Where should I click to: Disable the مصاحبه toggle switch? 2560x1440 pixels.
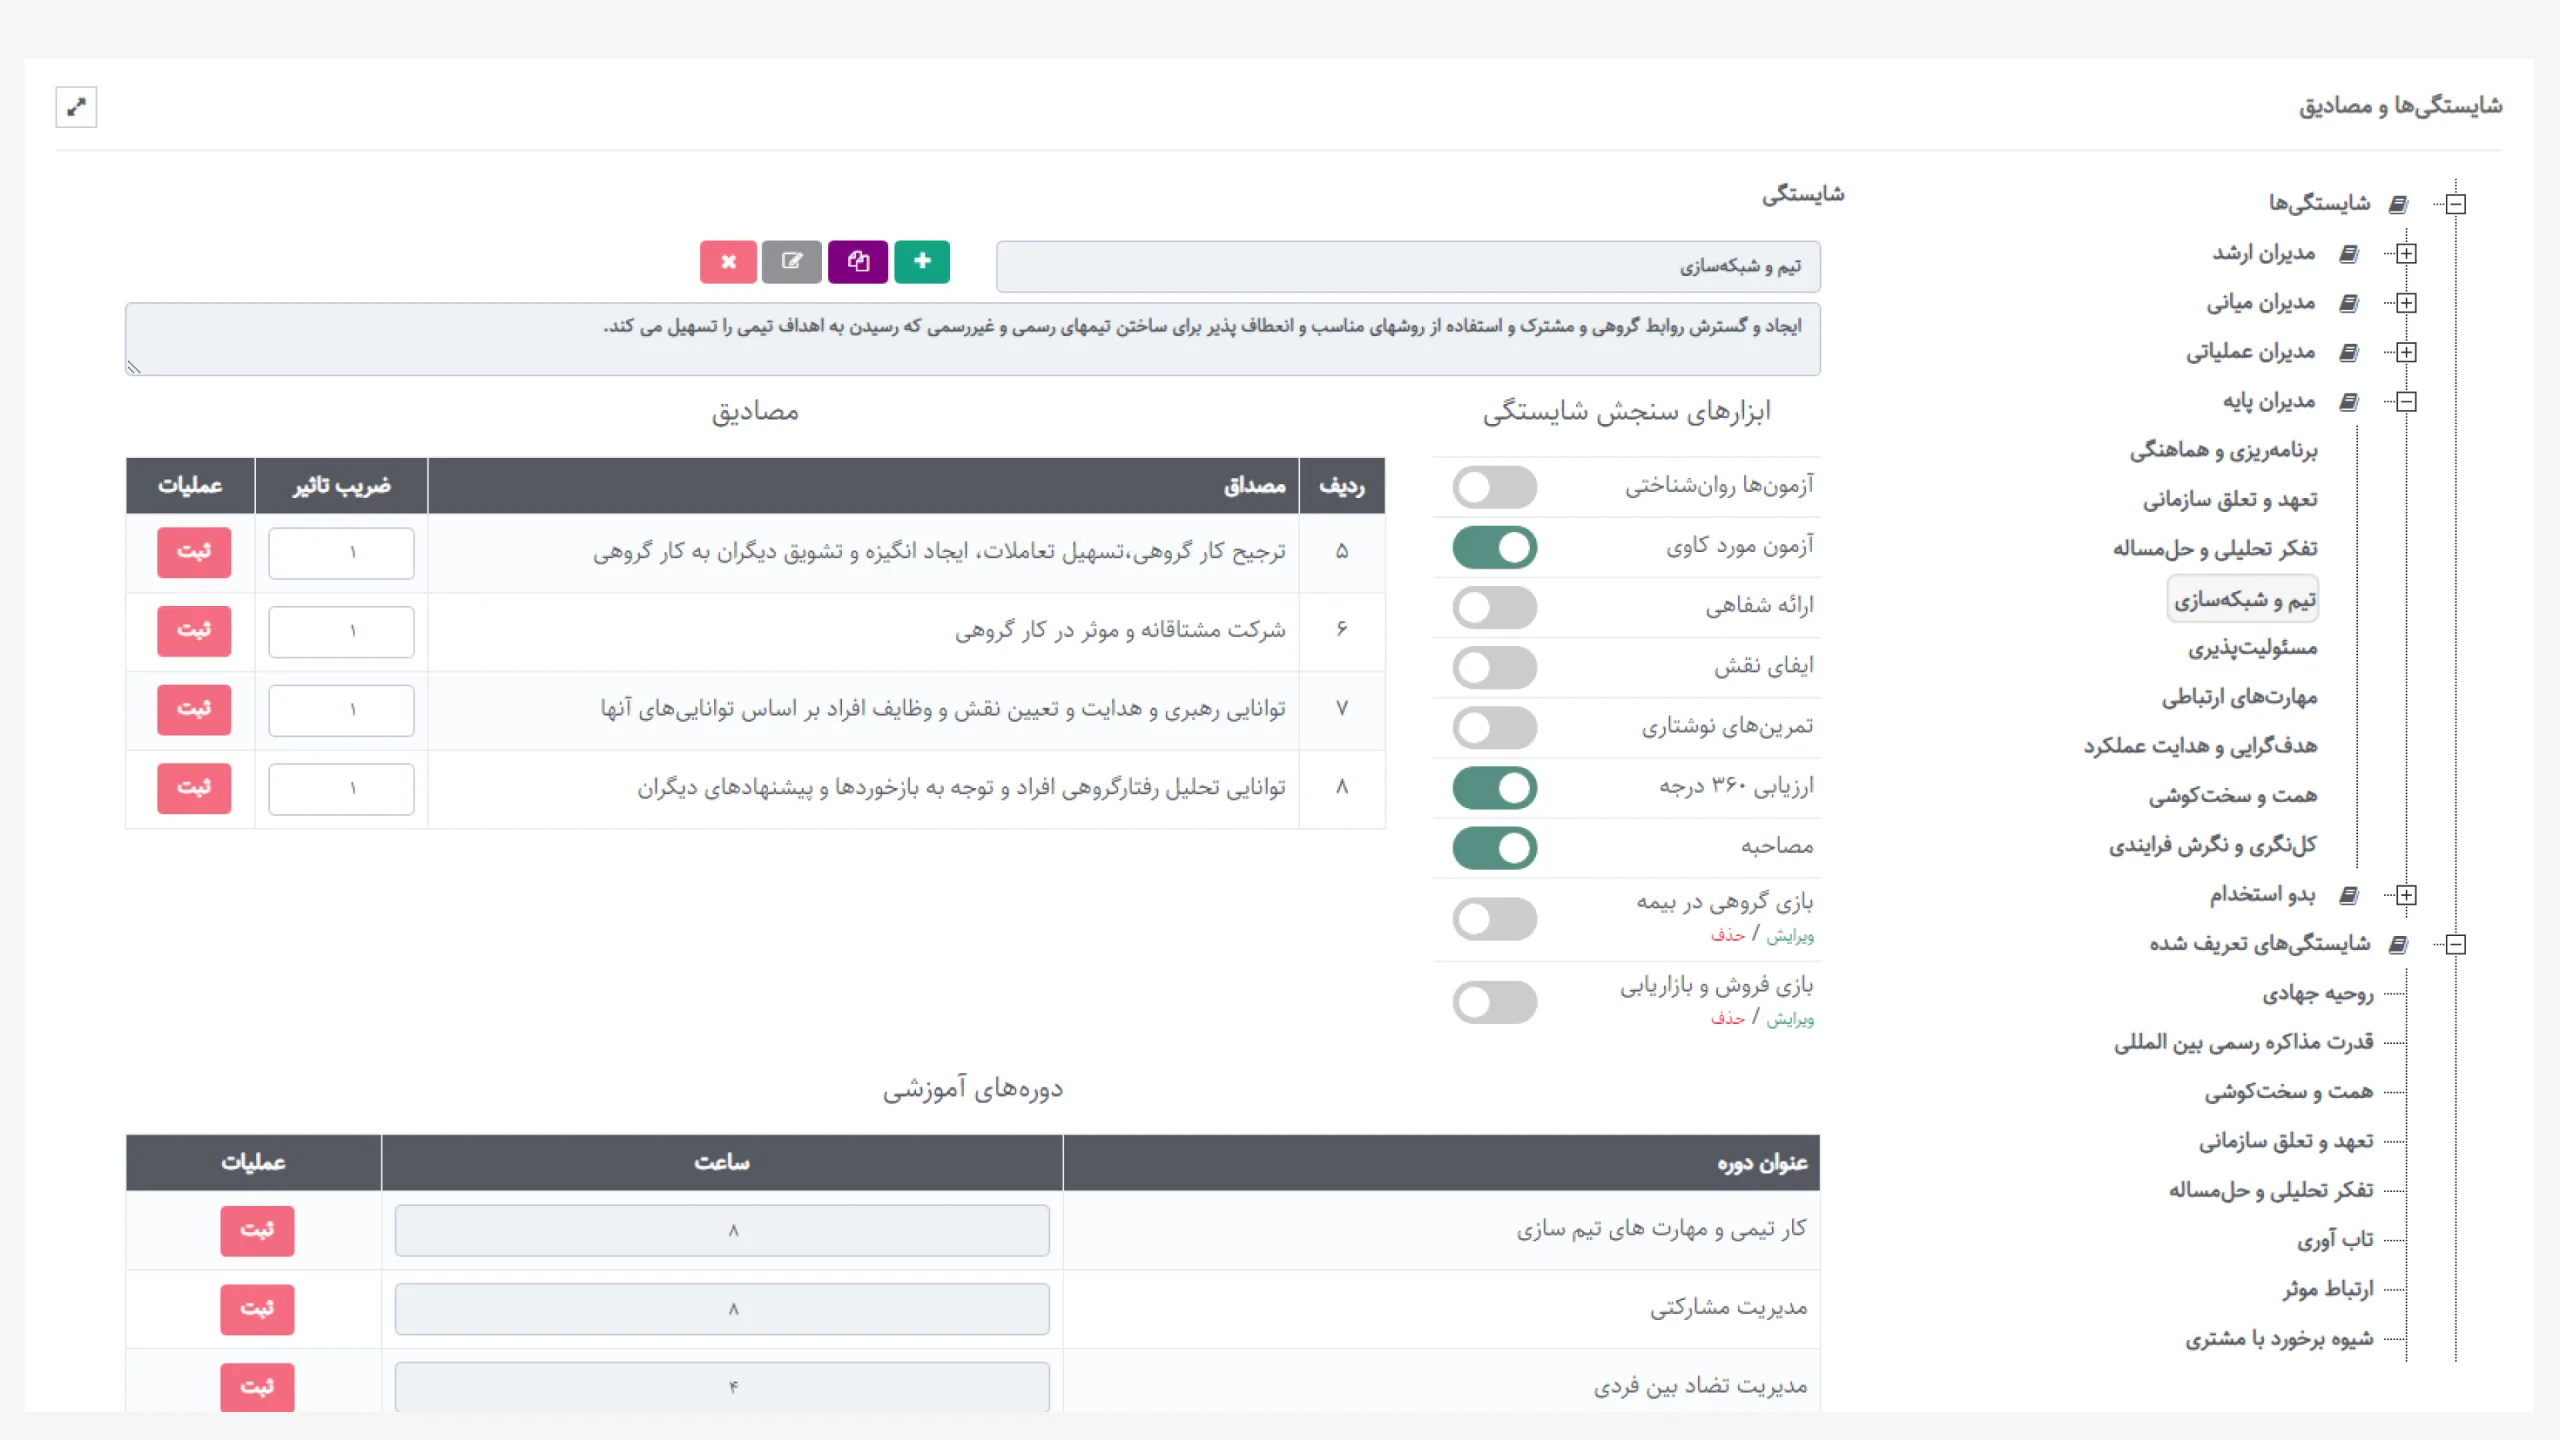1494,848
